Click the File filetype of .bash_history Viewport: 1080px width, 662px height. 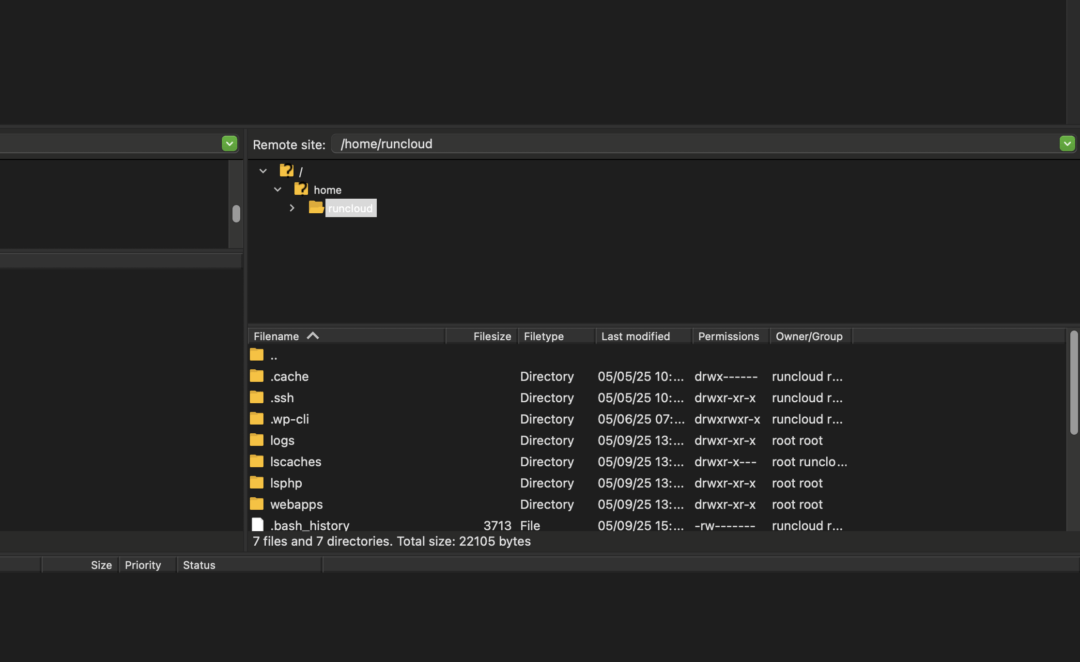pos(530,526)
